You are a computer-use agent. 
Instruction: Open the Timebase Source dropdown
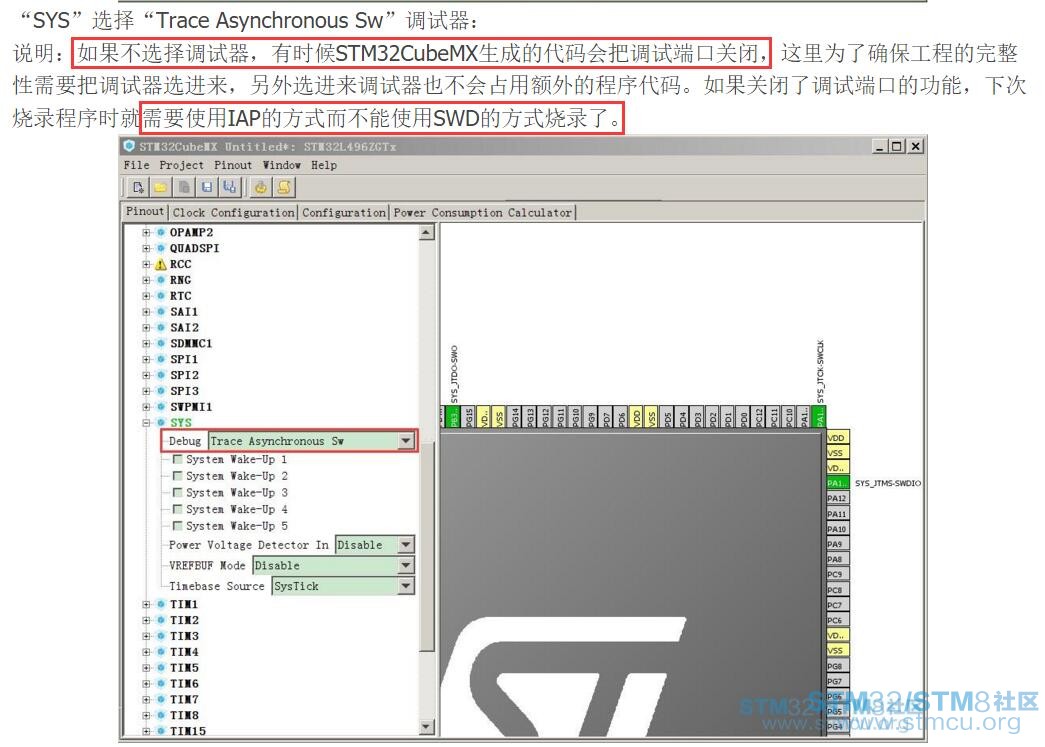(343, 586)
